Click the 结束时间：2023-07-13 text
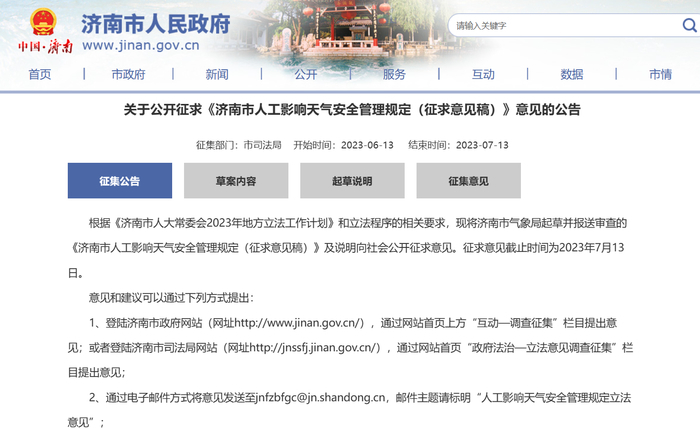 [x=458, y=145]
